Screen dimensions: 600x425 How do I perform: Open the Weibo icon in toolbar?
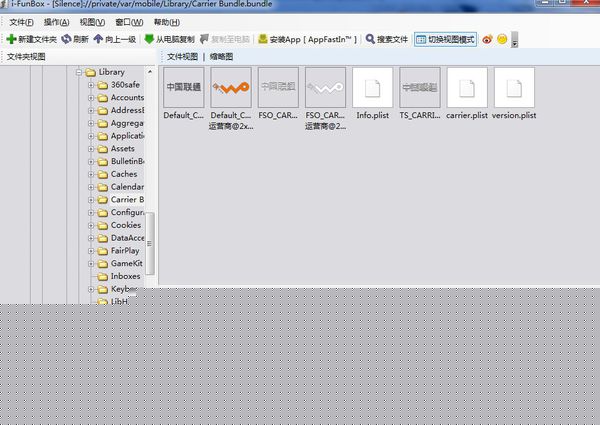click(x=487, y=39)
